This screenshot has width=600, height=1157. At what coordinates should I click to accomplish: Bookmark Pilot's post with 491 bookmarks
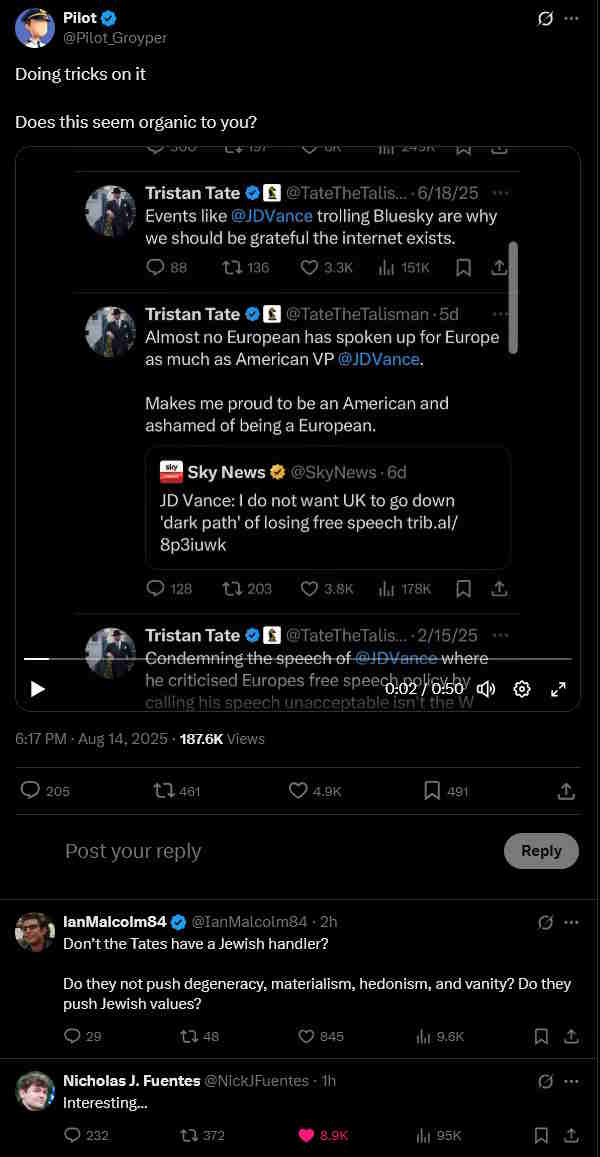[x=432, y=790]
